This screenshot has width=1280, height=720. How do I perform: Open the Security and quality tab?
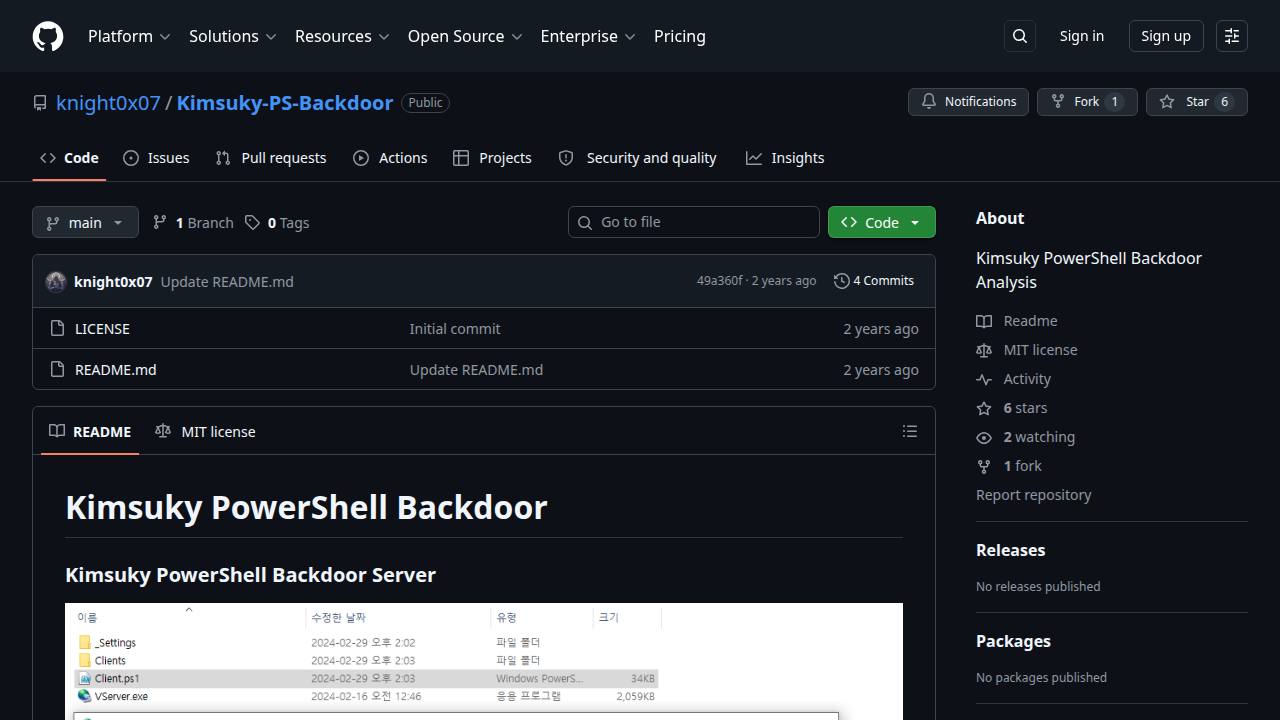[x=637, y=158]
